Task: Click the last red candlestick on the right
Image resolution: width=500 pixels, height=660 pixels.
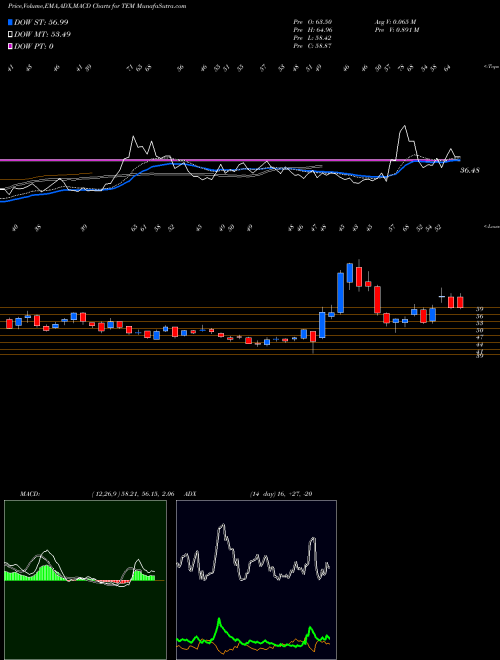Action: [x=460, y=302]
